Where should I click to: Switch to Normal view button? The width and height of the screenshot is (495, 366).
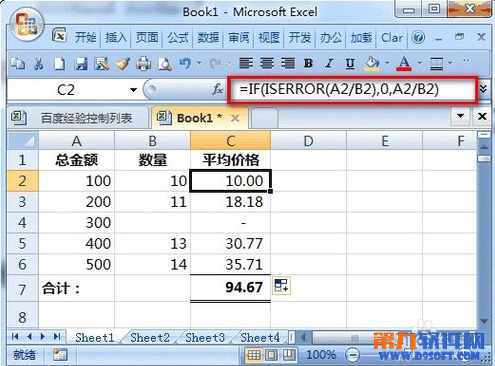click(254, 355)
